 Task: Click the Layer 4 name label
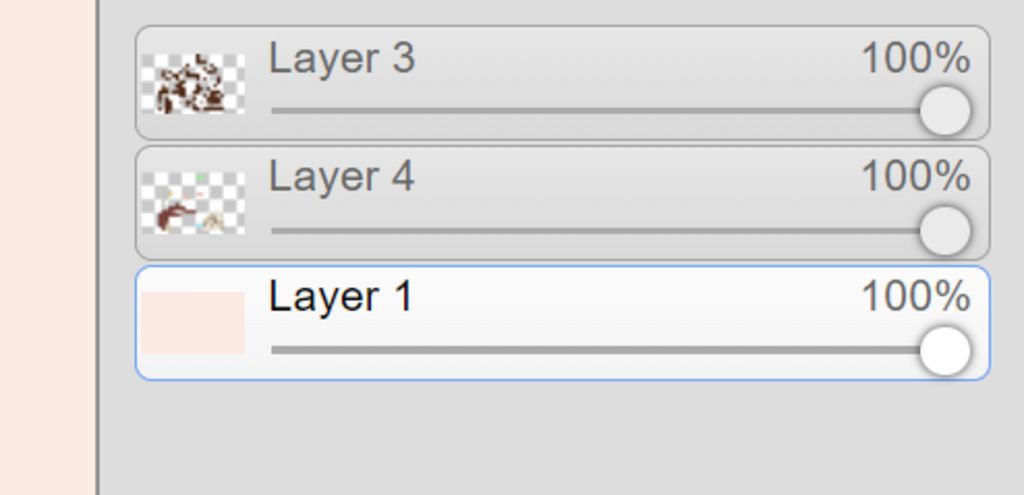(342, 177)
